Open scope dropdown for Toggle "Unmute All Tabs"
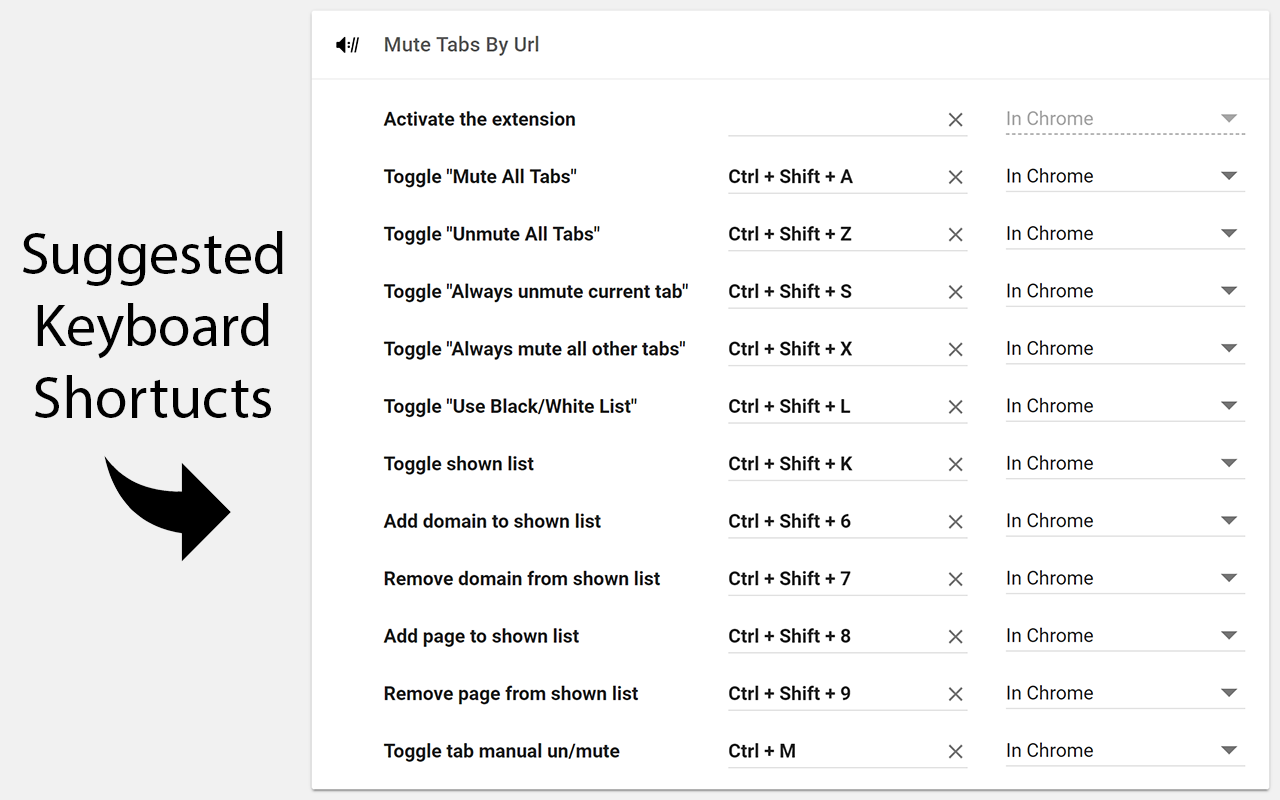Viewport: 1280px width, 800px height. click(1125, 234)
